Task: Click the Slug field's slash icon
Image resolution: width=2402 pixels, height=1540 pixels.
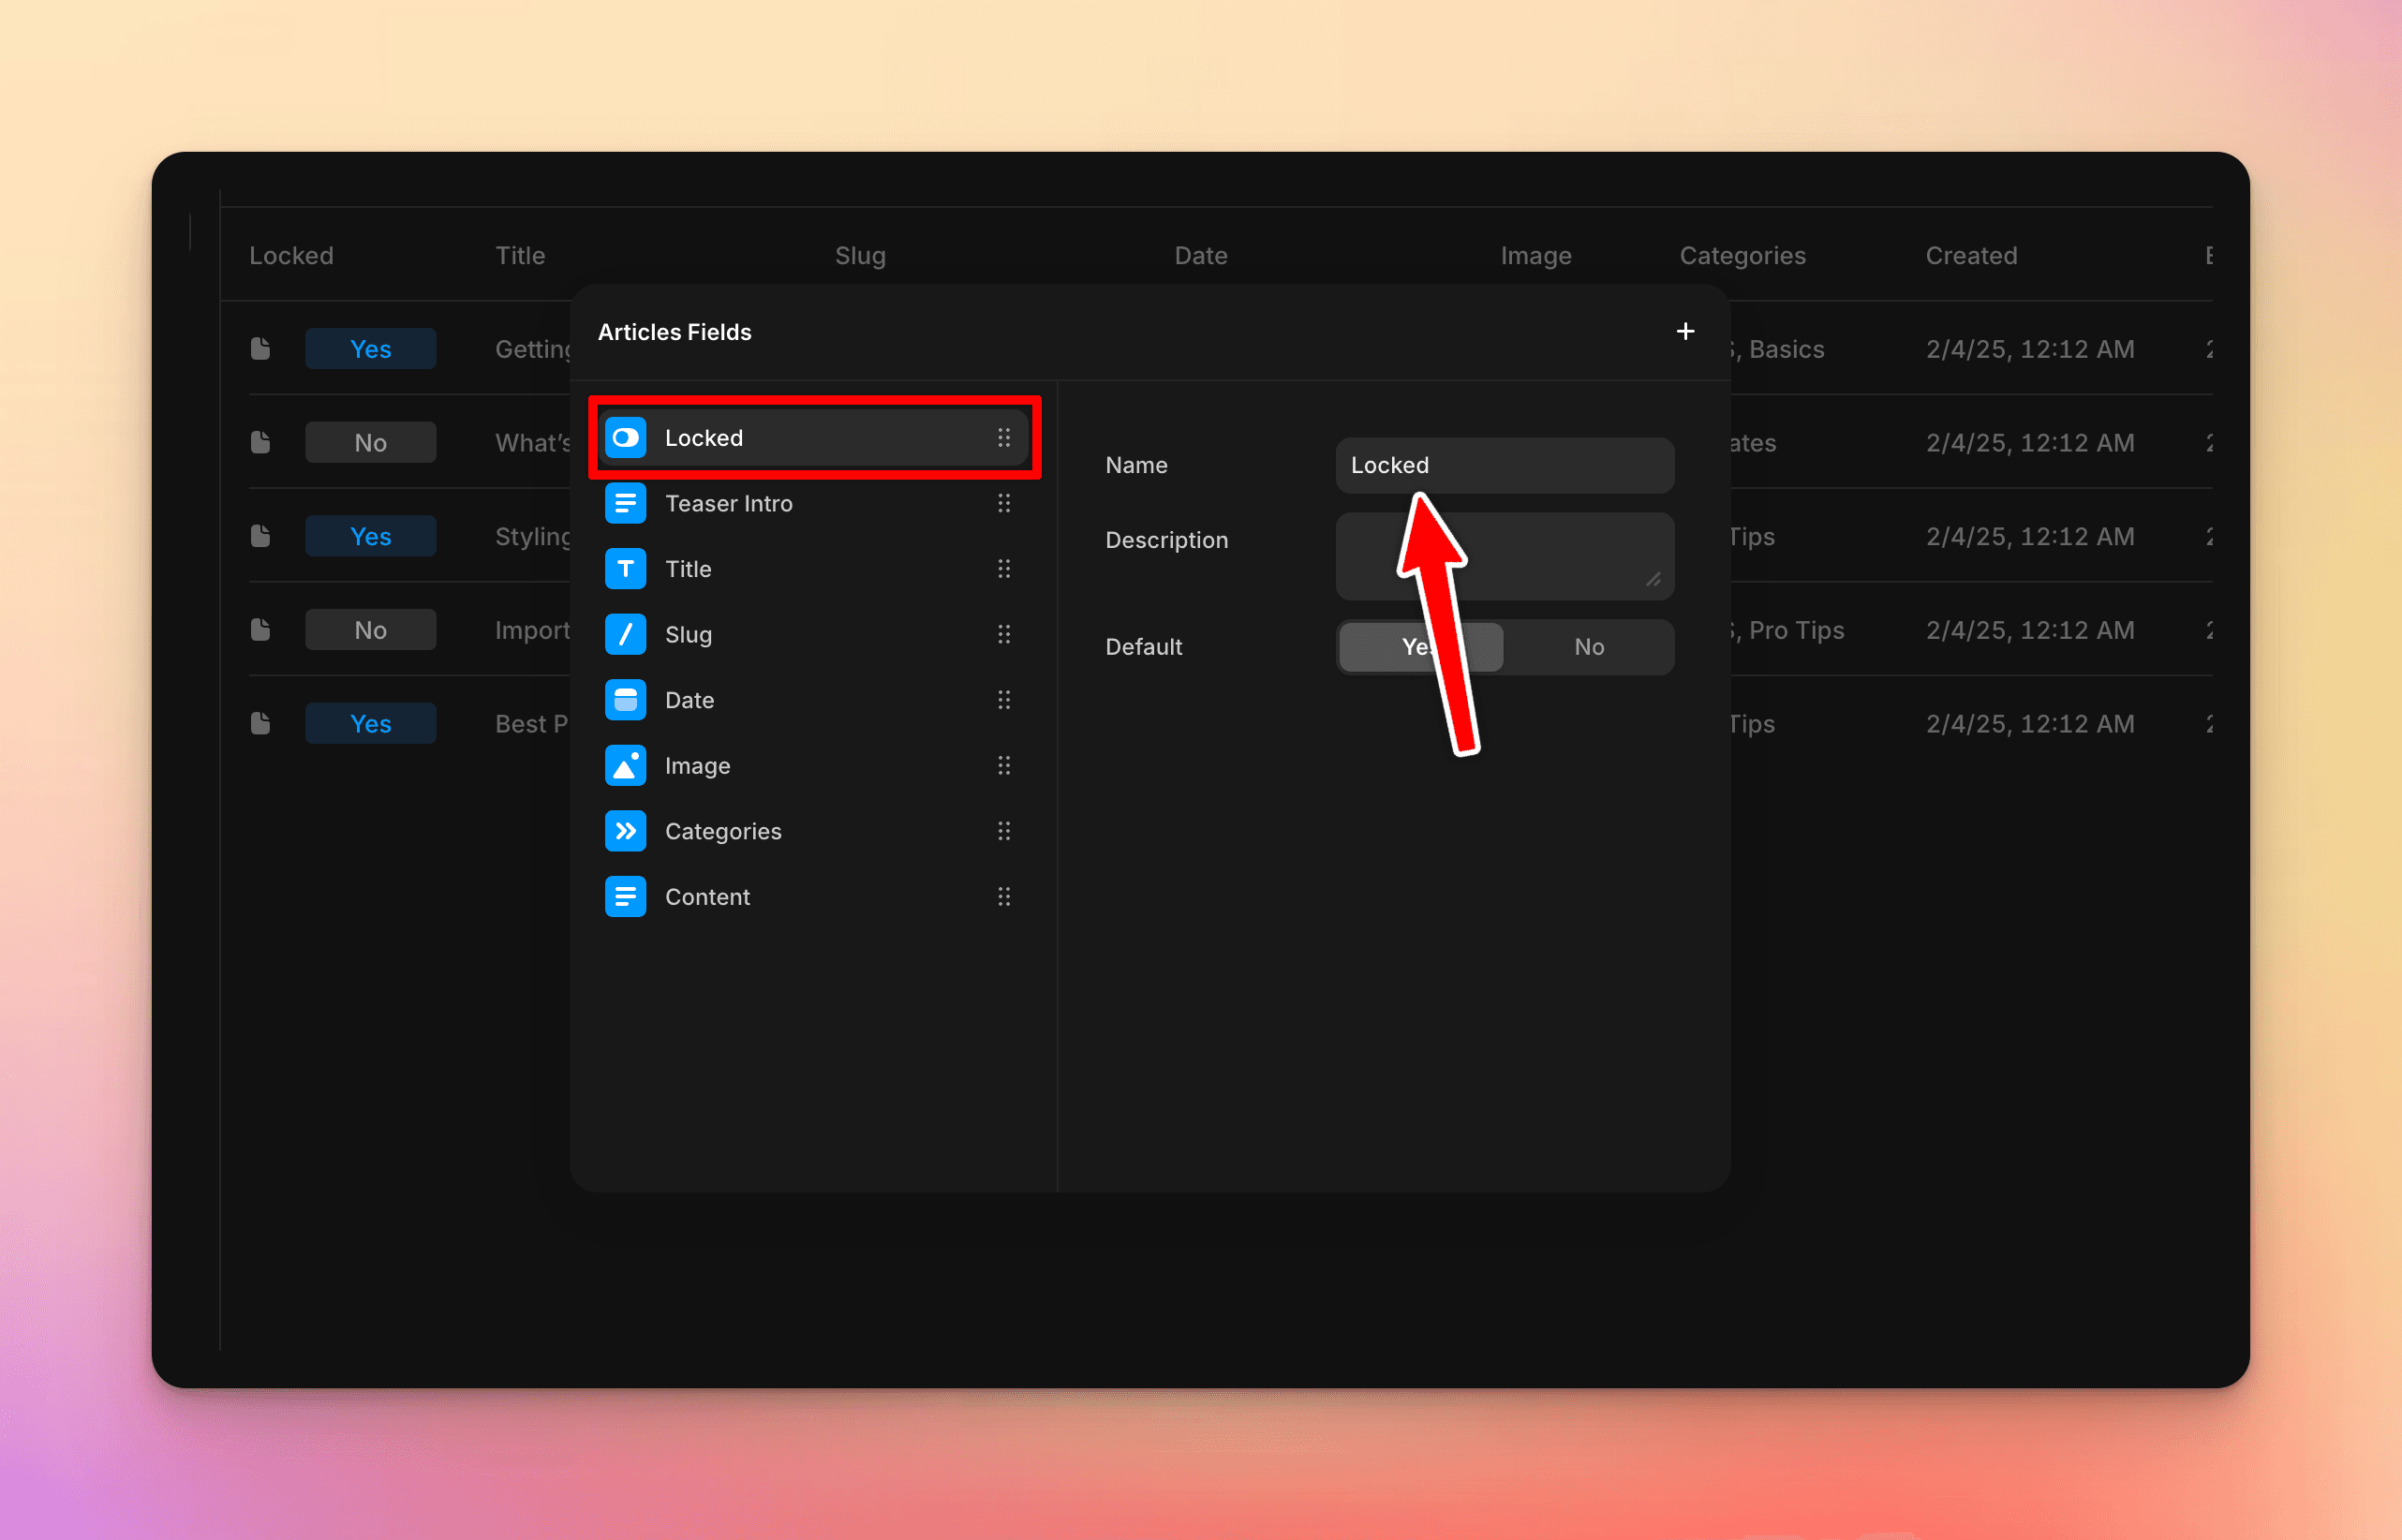Action: pos(625,634)
